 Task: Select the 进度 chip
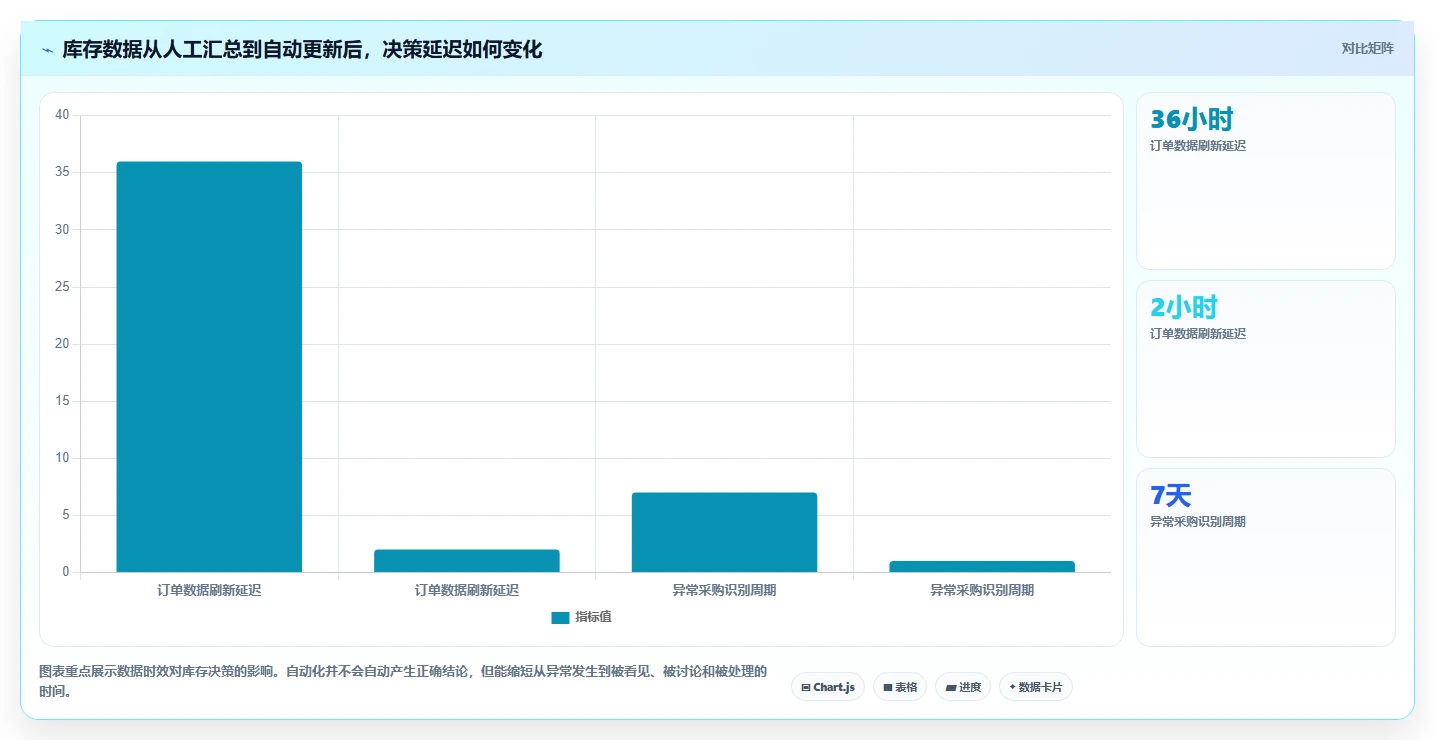pyautogui.click(x=963, y=687)
